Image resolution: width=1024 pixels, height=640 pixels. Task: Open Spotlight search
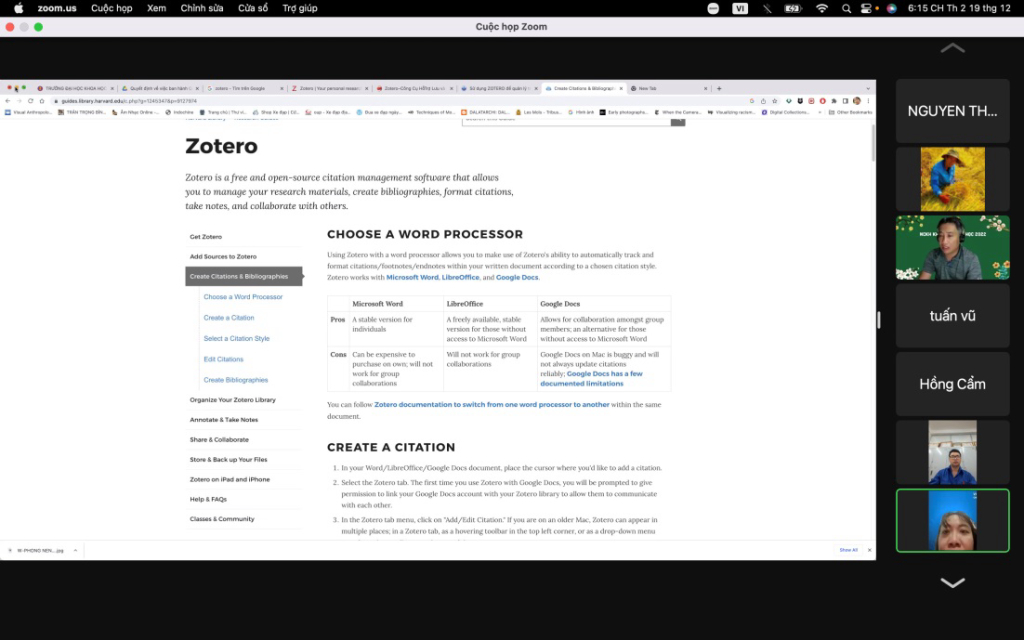846,8
